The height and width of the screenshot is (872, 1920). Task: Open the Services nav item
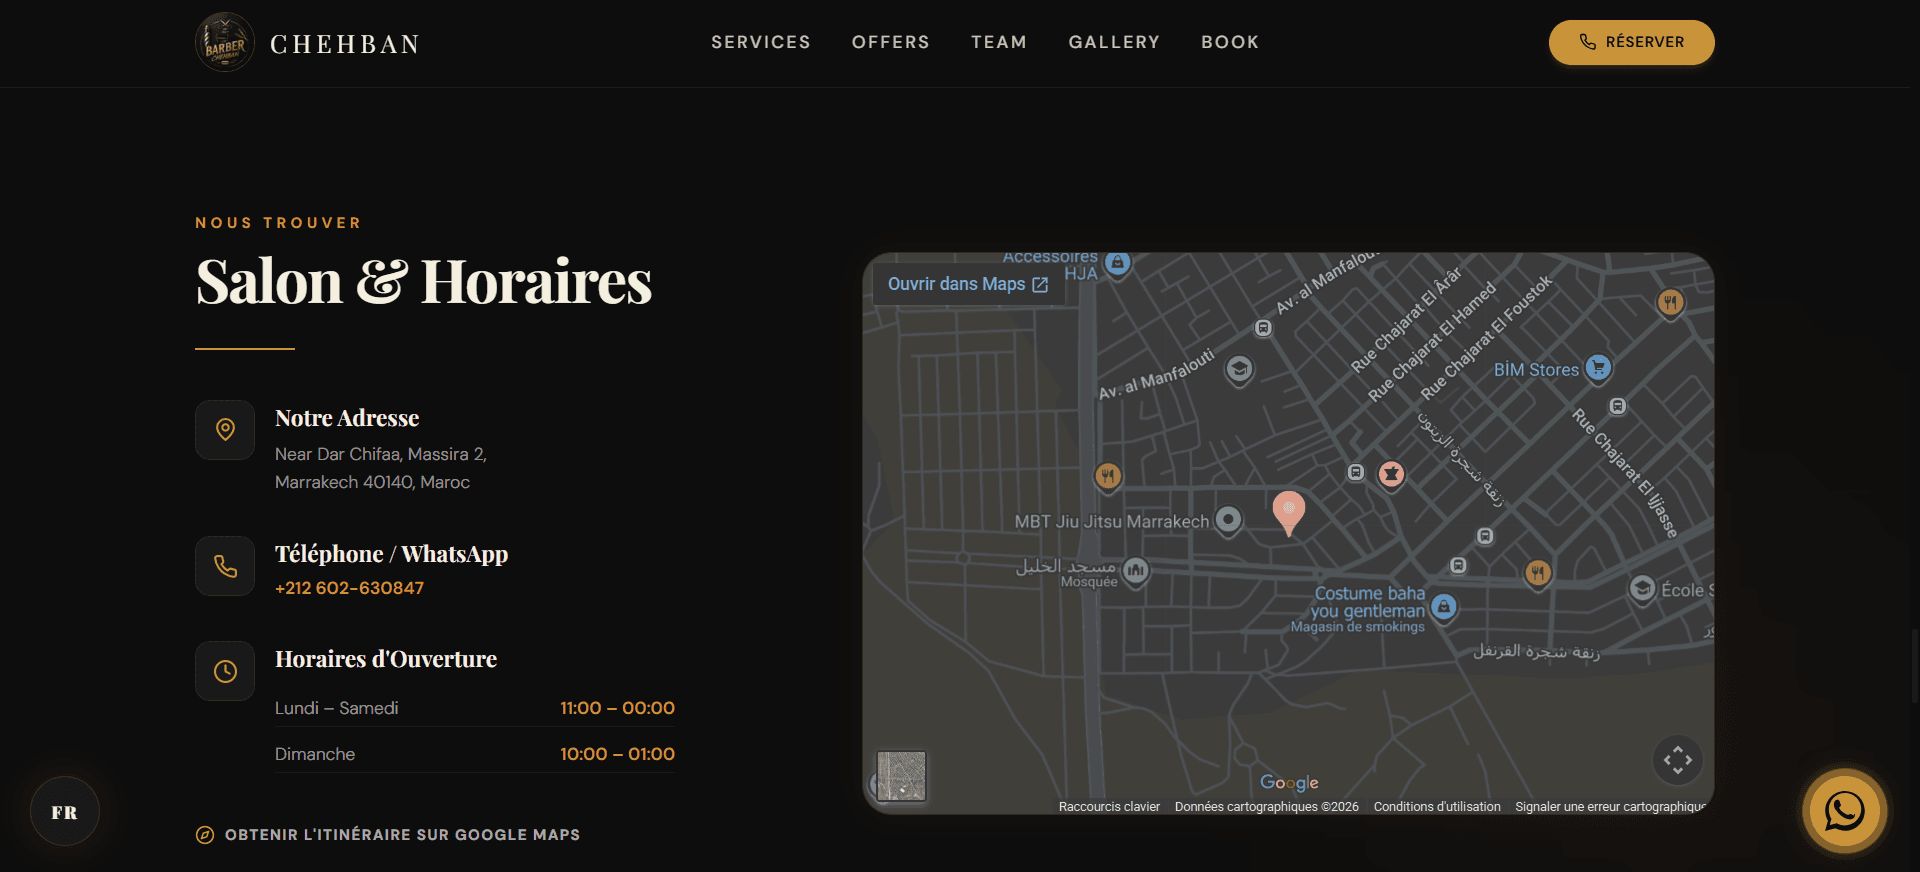761,42
